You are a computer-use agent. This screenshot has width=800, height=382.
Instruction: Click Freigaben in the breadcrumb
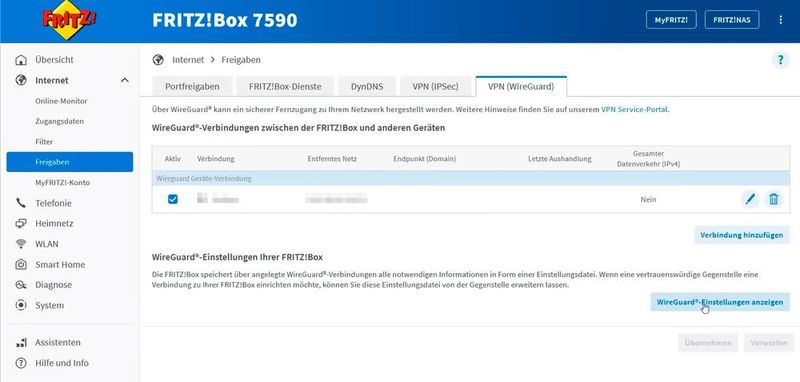[x=241, y=60]
